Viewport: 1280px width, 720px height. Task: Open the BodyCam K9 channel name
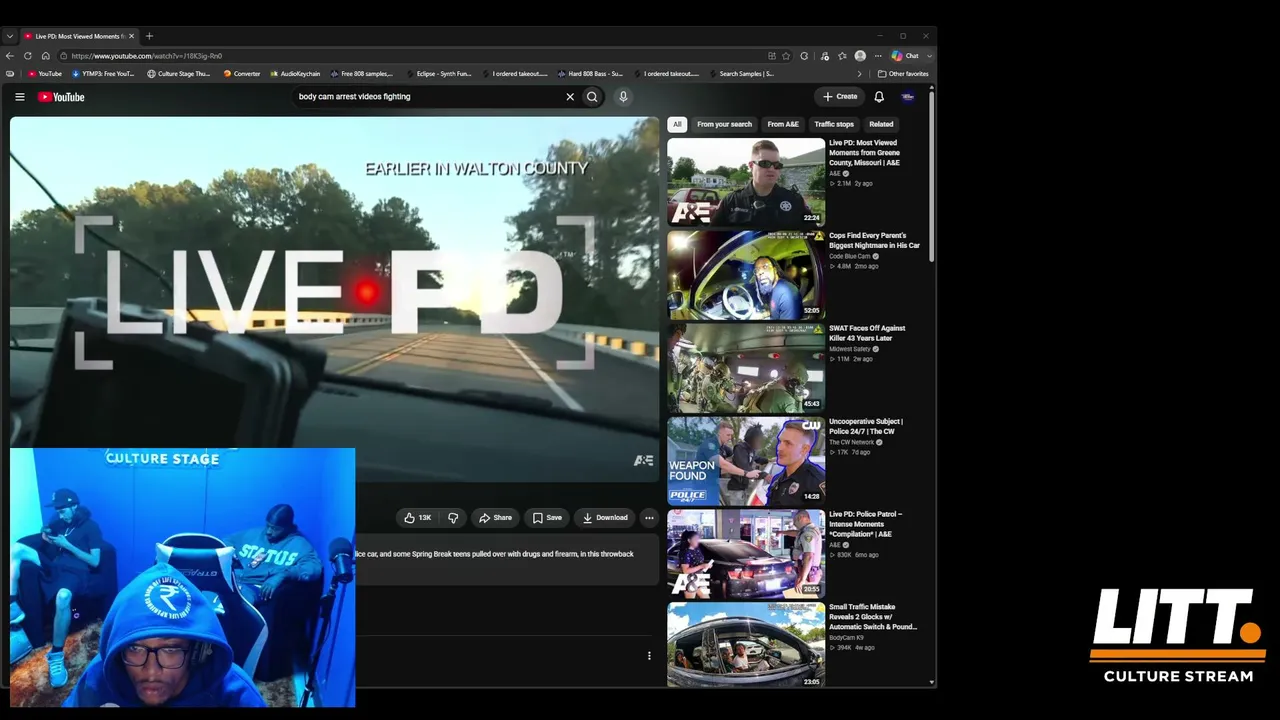pos(847,638)
